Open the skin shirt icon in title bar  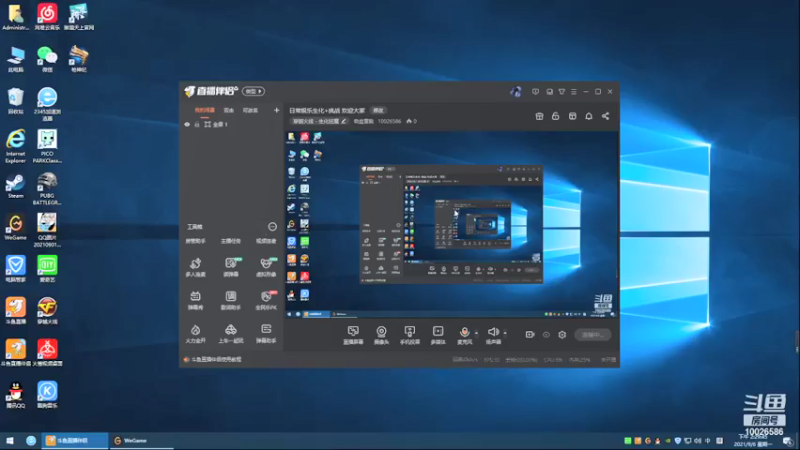click(562, 92)
